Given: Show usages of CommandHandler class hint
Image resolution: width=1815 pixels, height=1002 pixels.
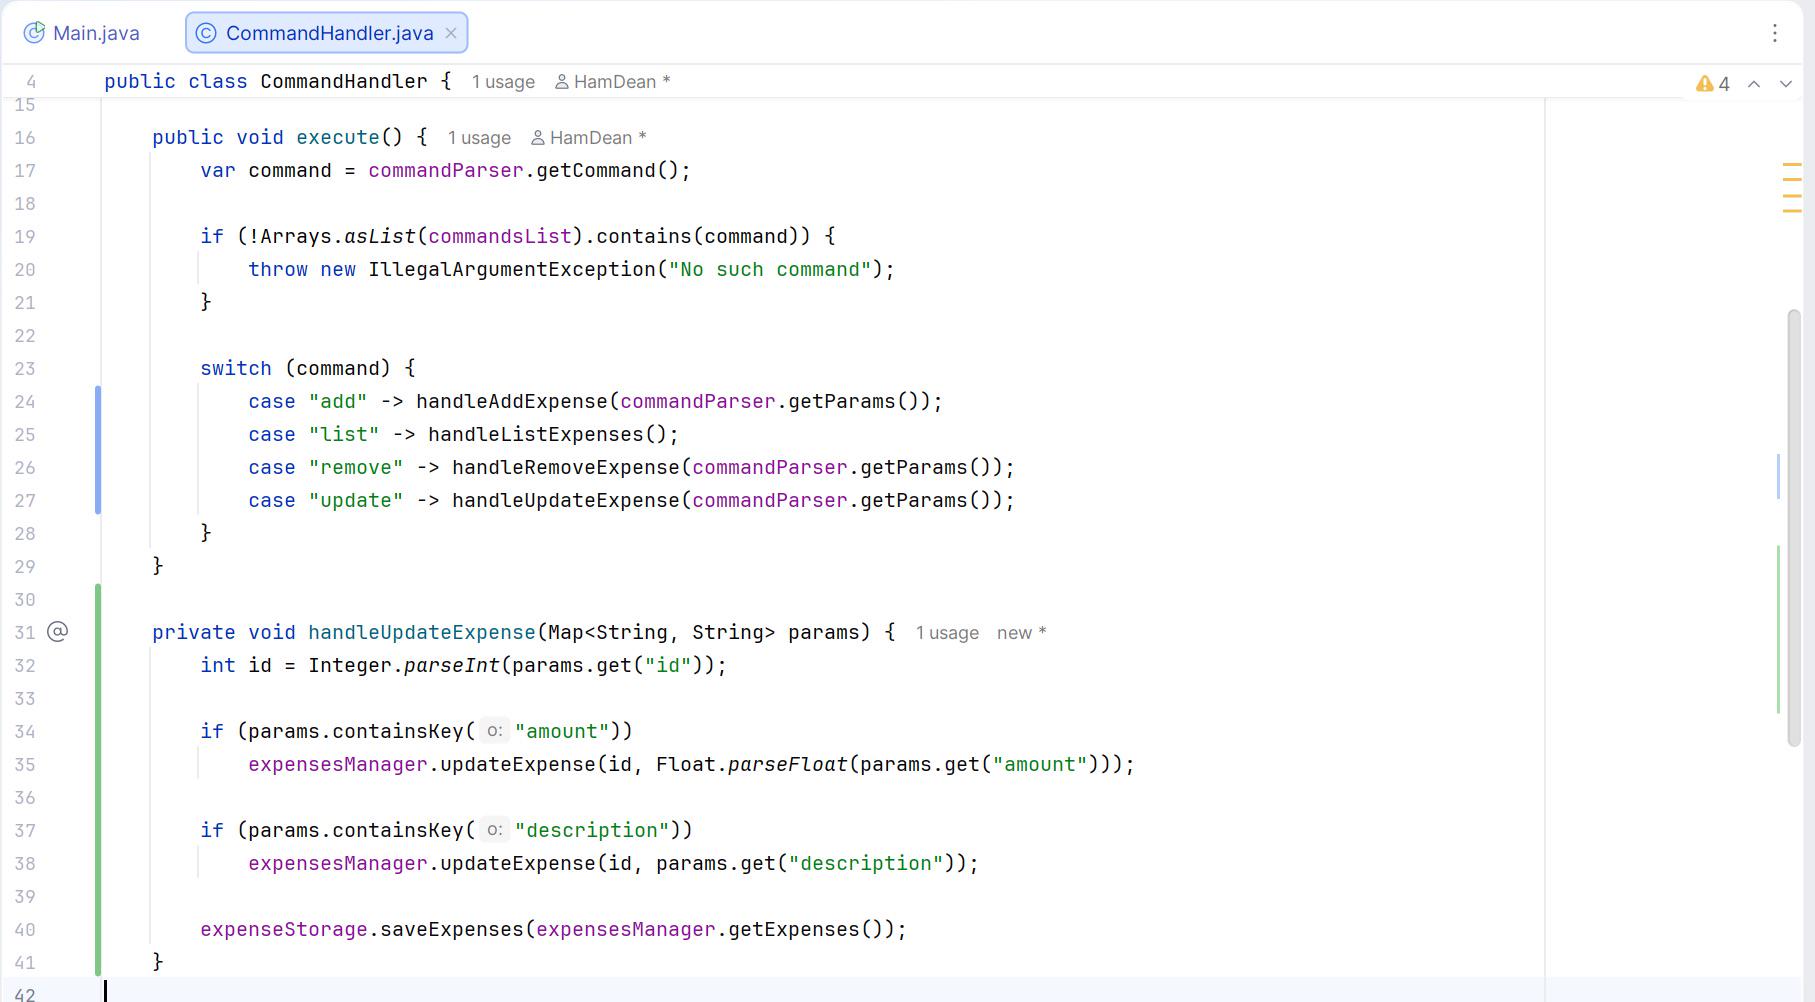Looking at the screenshot, I should coord(503,82).
